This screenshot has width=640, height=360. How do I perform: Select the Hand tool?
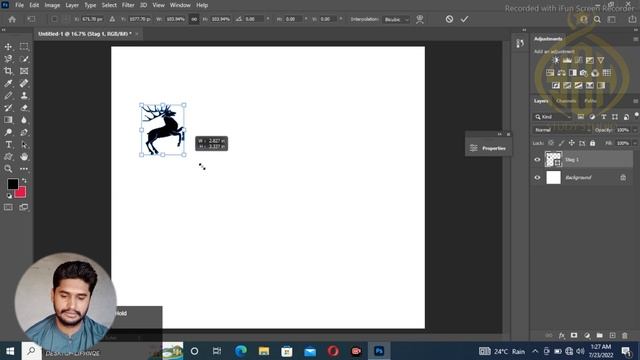point(24,157)
